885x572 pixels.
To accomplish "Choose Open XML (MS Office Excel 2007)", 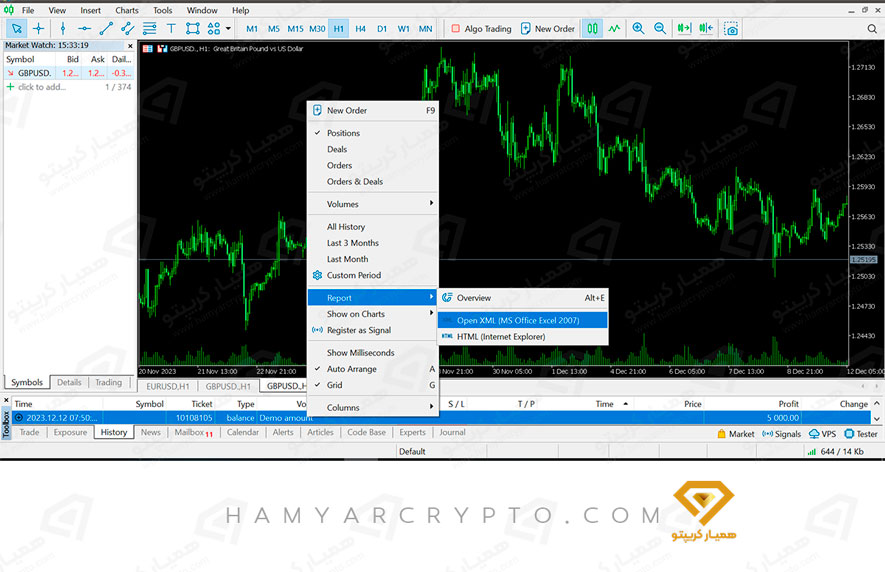I will pos(517,320).
